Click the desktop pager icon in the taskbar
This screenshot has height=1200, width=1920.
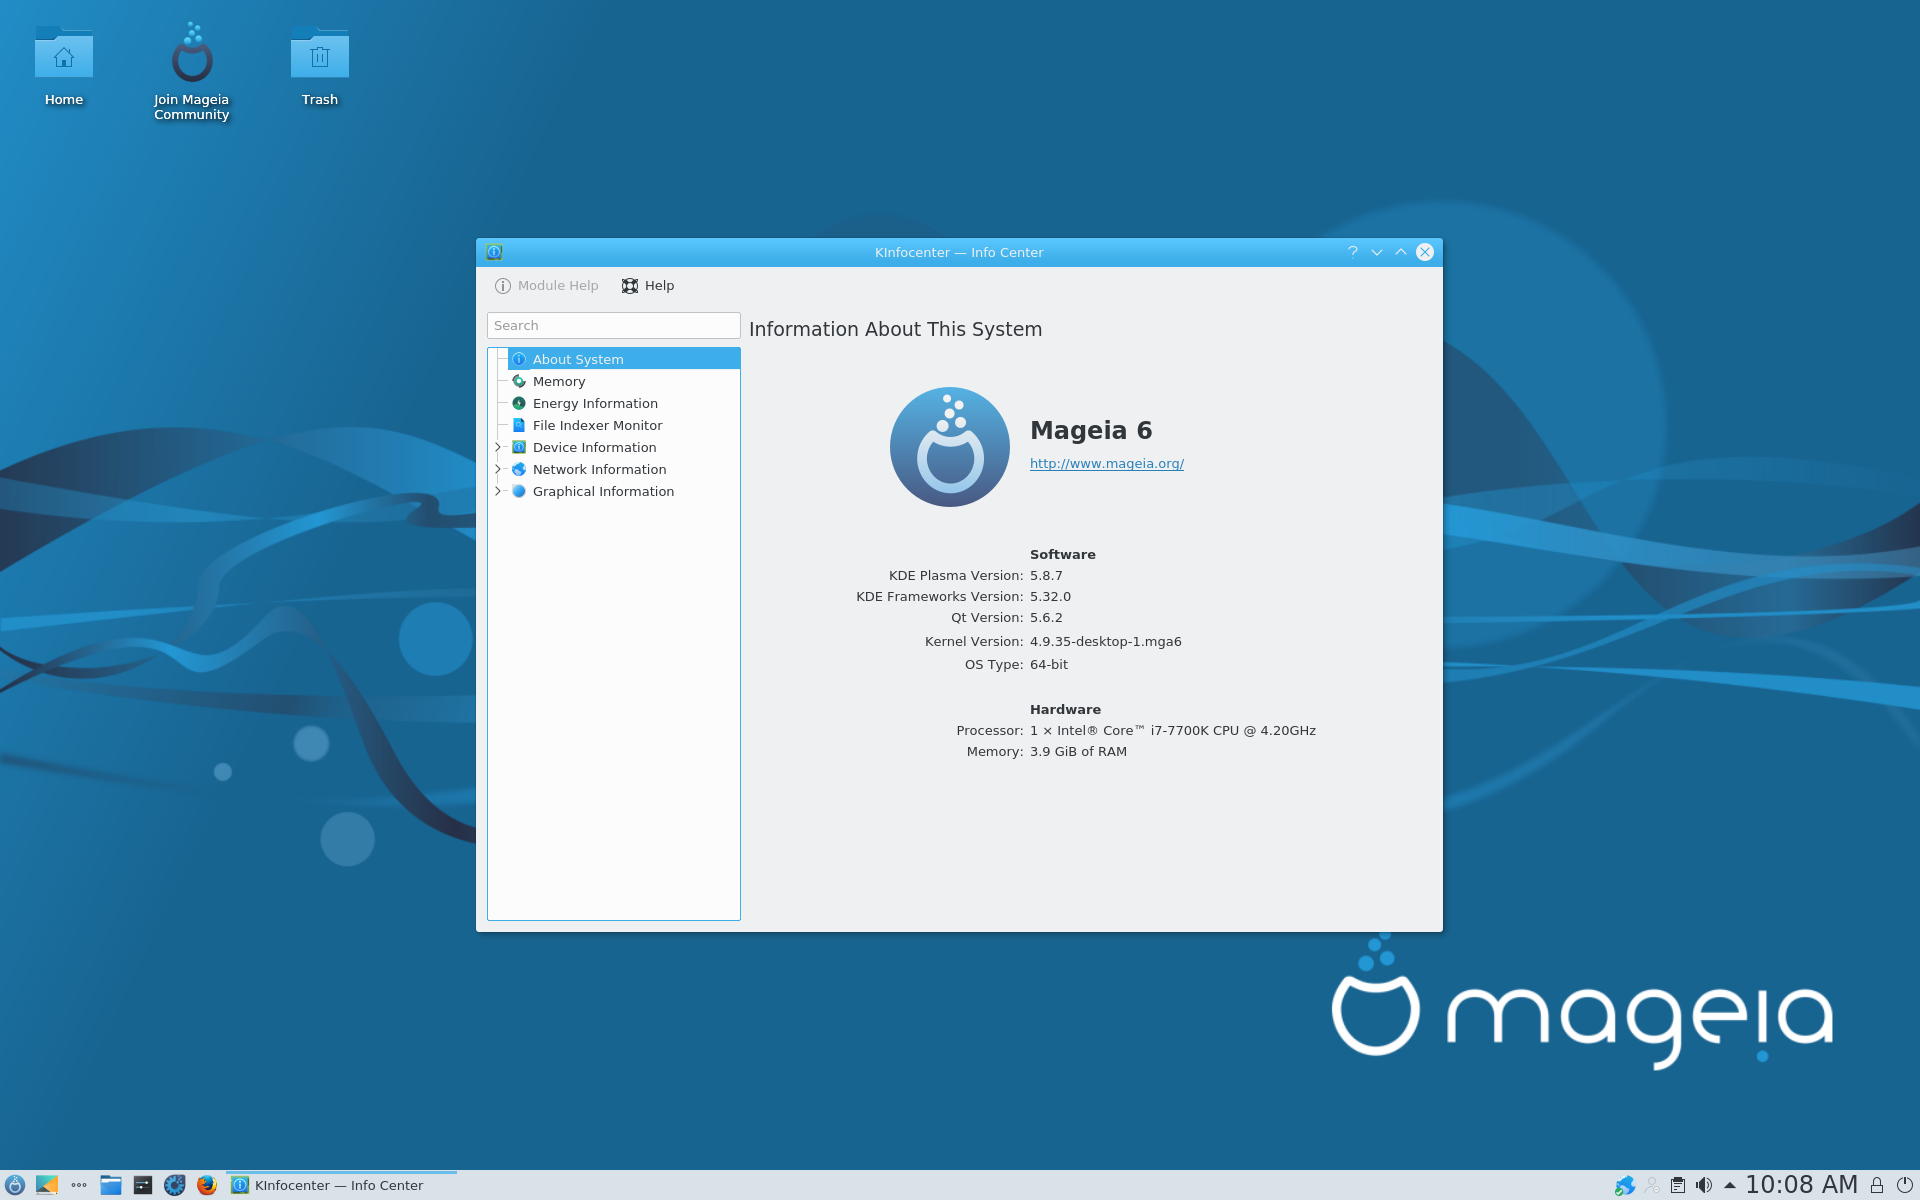coord(47,1185)
